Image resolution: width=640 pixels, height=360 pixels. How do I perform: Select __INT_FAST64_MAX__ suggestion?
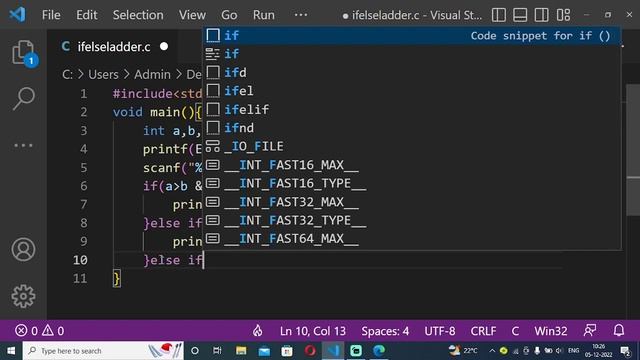(x=412, y=239)
